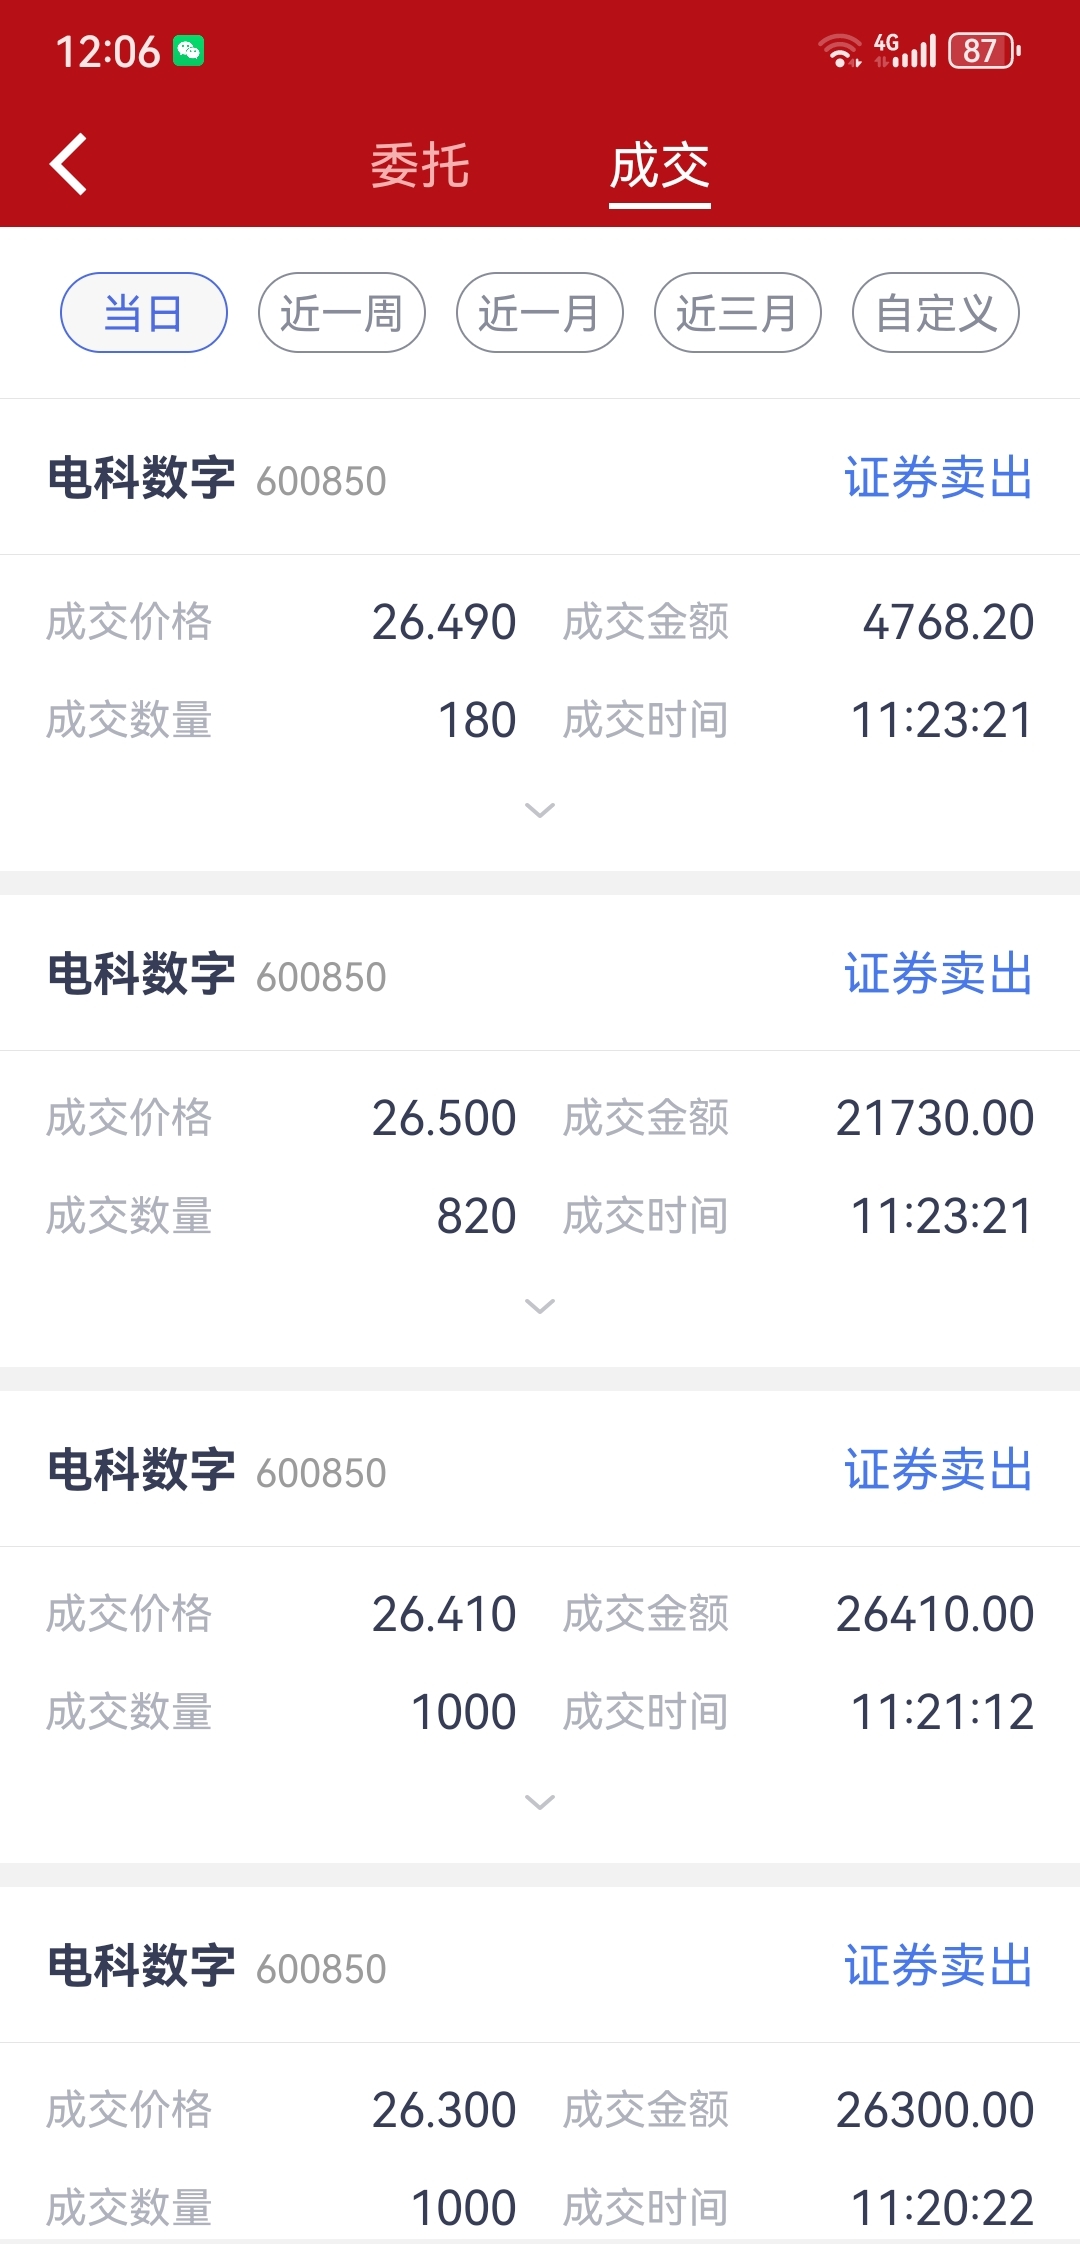This screenshot has width=1080, height=2244.
Task: Tap the battery indicator icon
Action: (x=984, y=50)
